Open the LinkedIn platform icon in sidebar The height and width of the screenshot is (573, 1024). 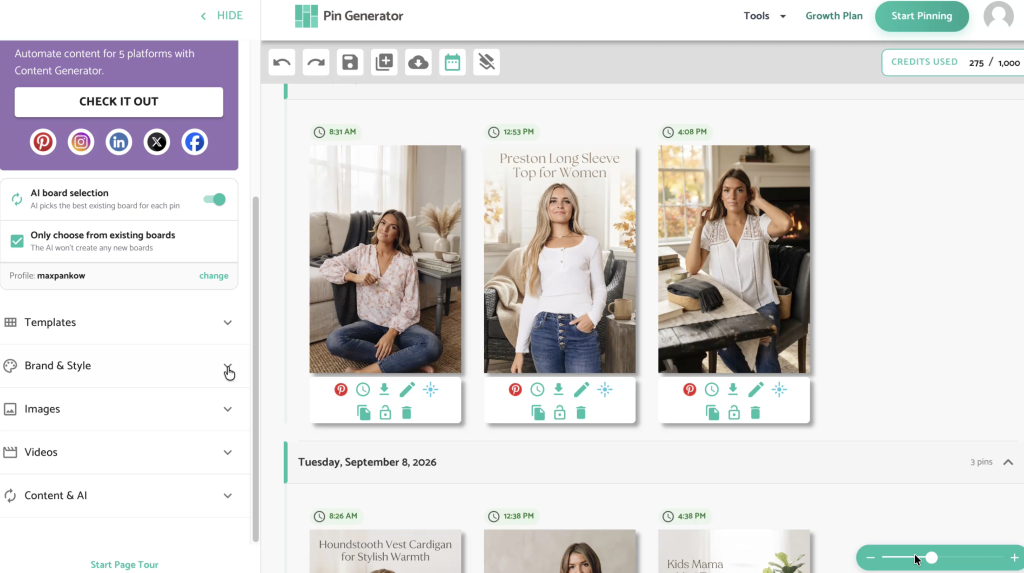[119, 142]
